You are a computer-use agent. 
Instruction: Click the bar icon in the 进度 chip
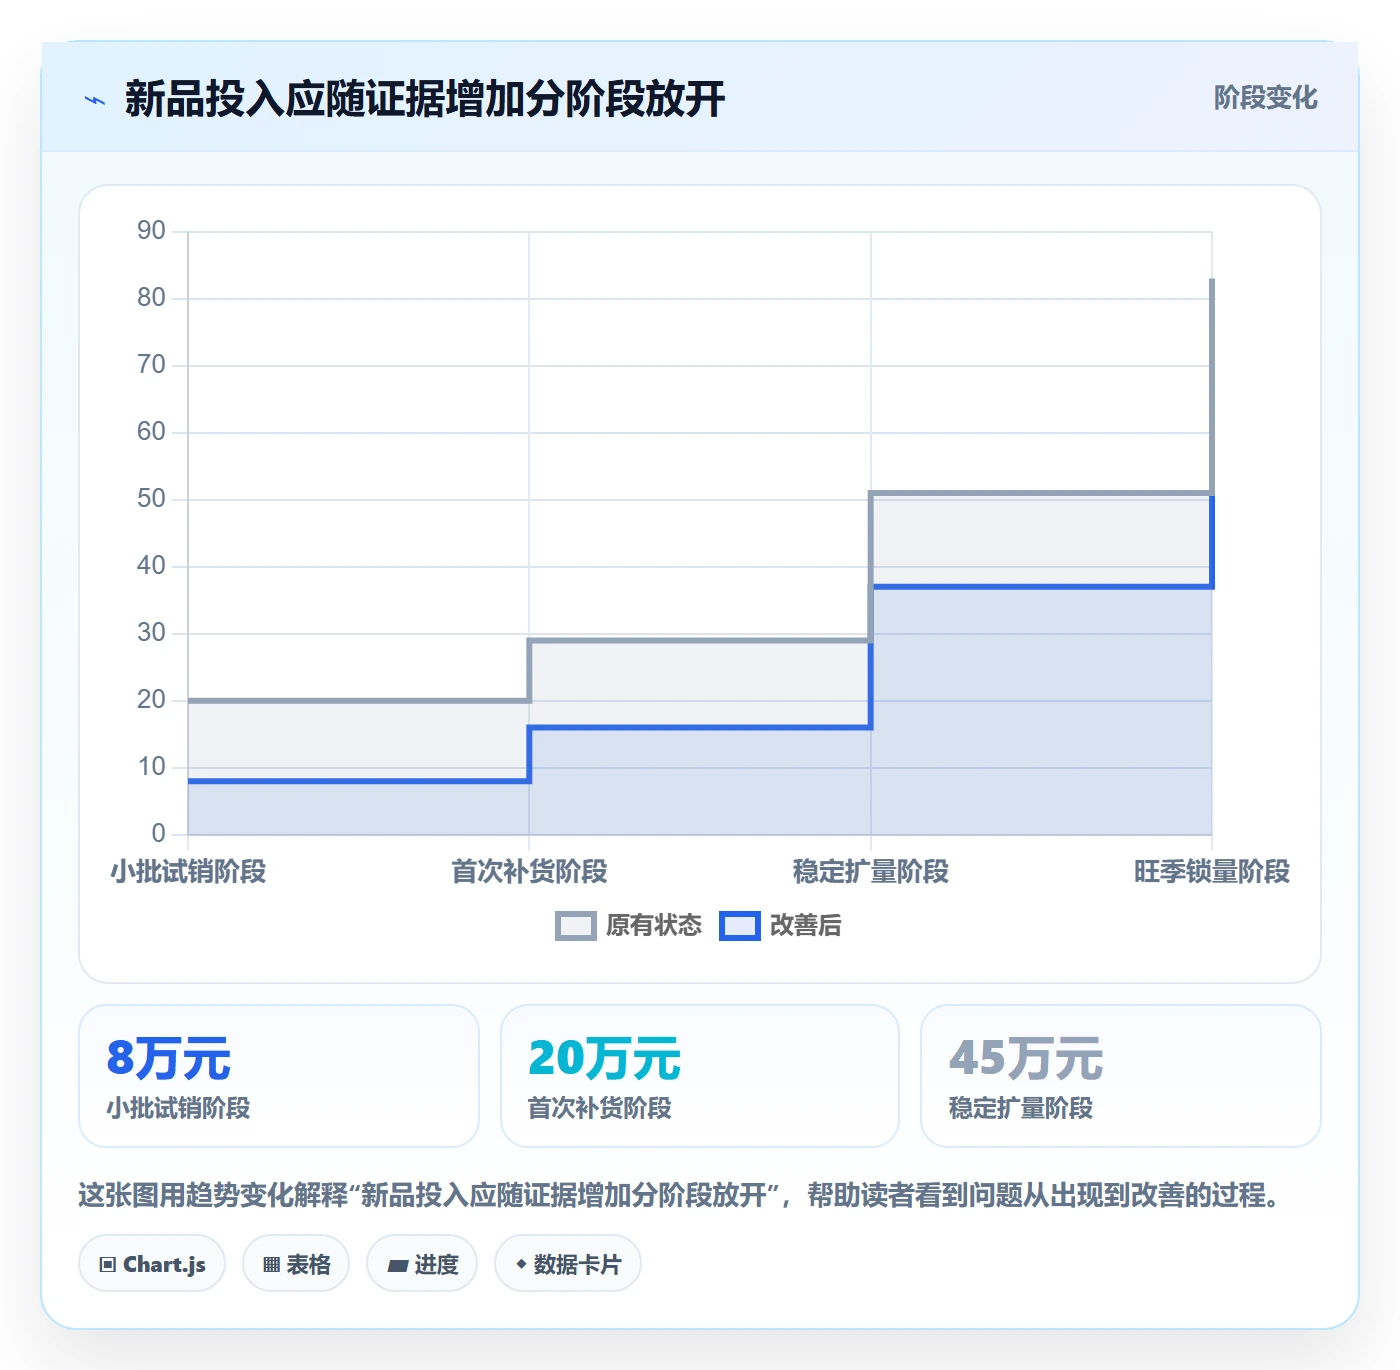click(397, 1266)
